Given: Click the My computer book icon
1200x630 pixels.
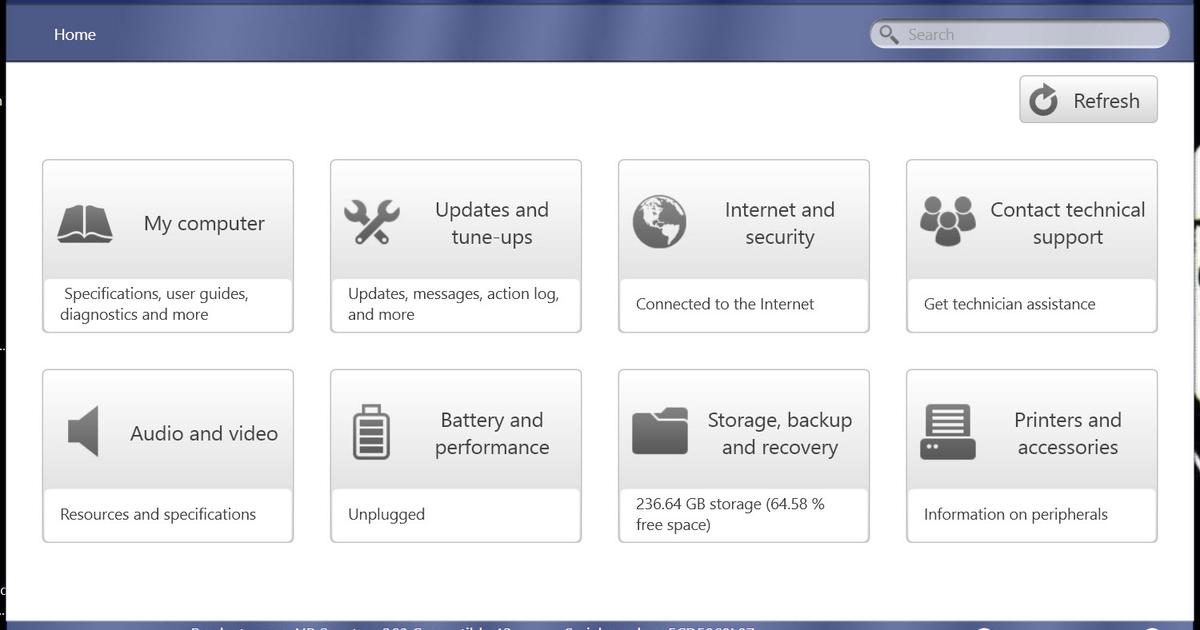Looking at the screenshot, I should 85,223.
